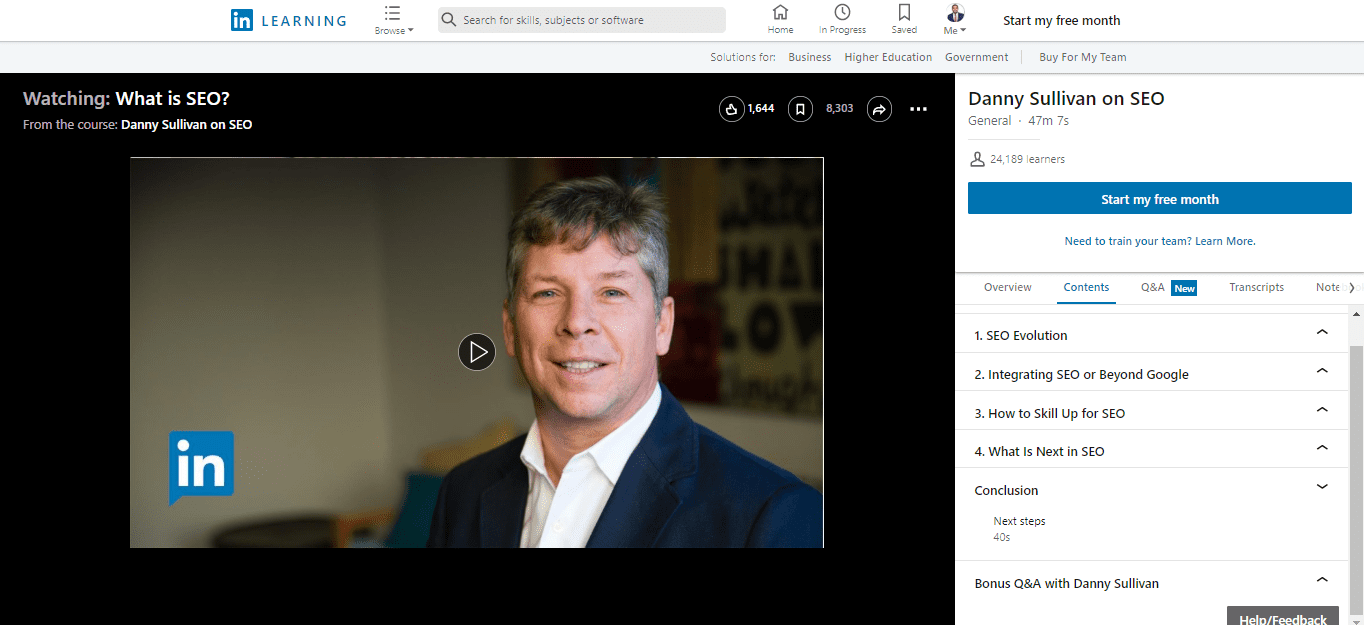The image size is (1364, 625).
Task: Open Business solutions link
Action: pos(809,57)
